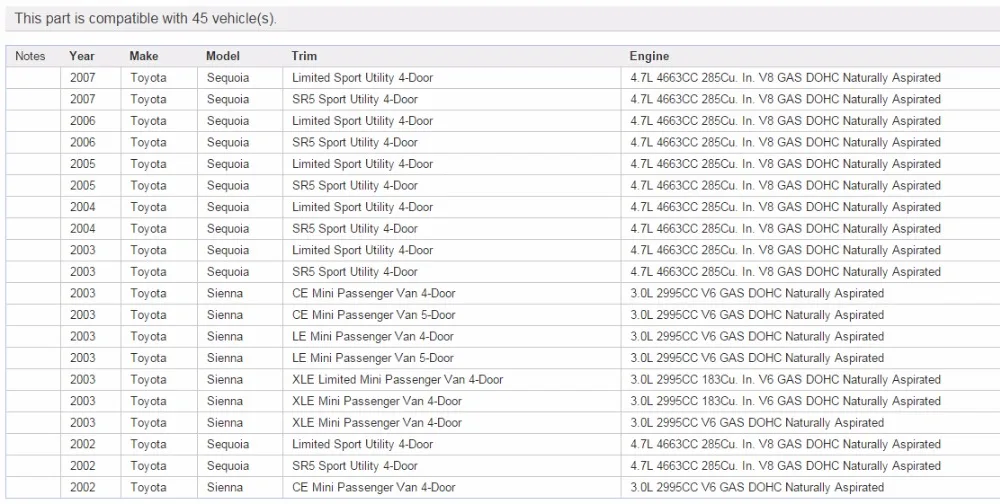
Task: Click the Year column header
Action: [82, 56]
